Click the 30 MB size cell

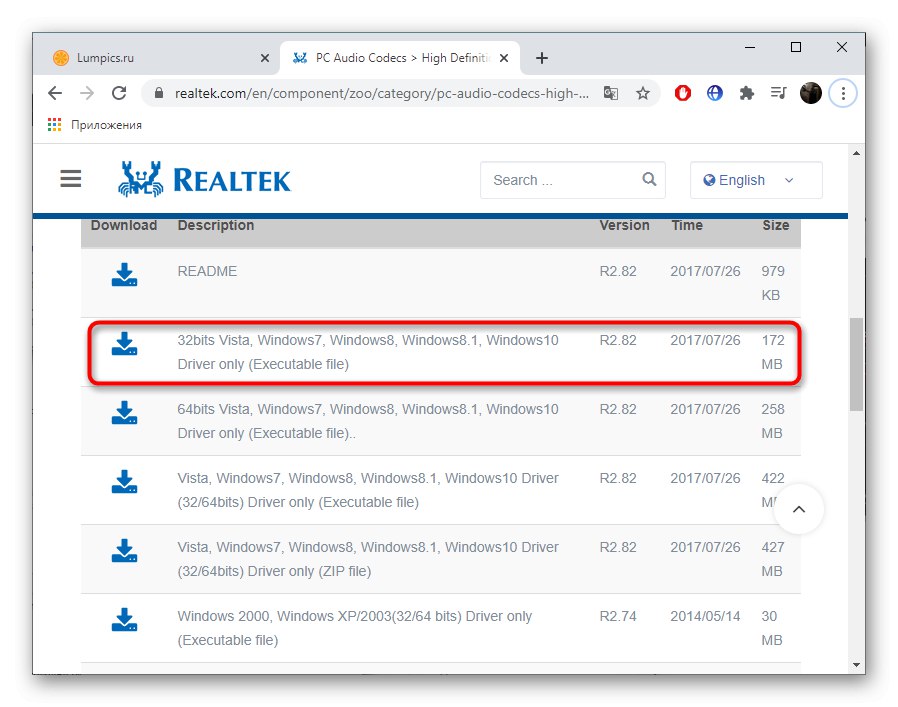pos(771,628)
